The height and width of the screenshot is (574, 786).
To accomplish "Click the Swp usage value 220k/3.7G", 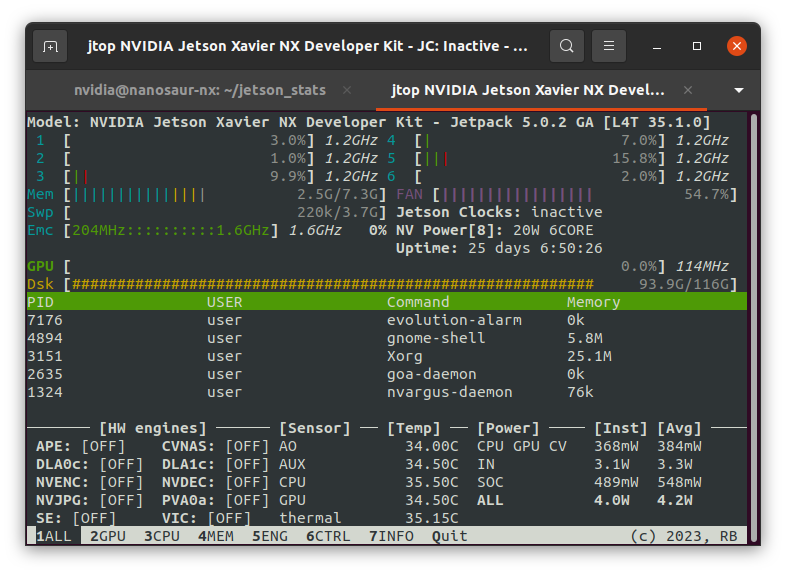I will pyautogui.click(x=337, y=213).
